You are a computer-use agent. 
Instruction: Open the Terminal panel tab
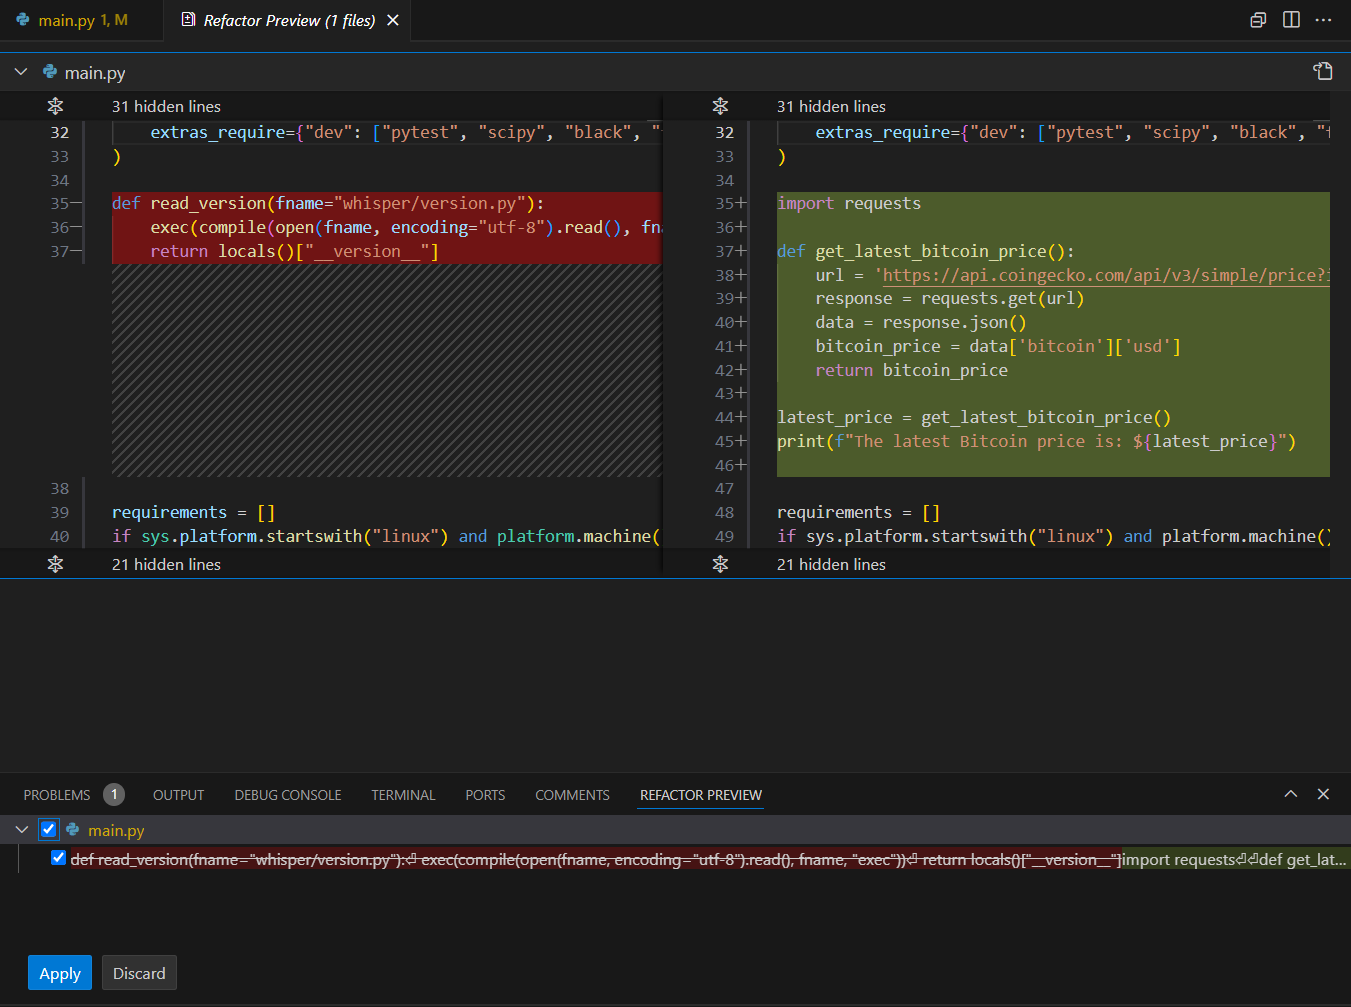403,795
